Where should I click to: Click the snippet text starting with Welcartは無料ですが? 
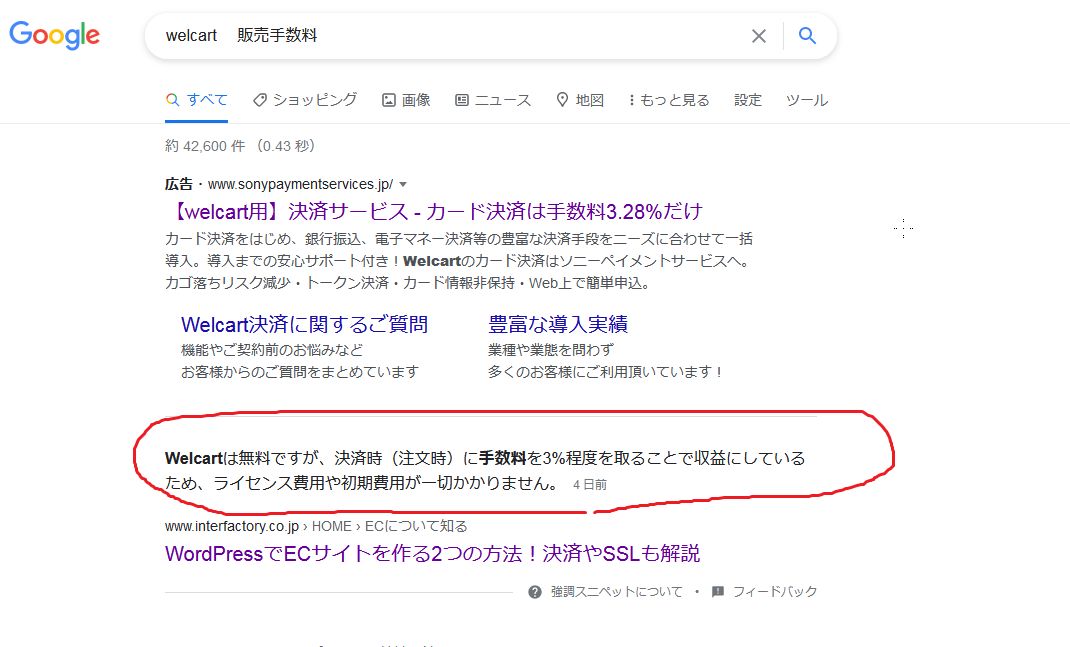[485, 471]
